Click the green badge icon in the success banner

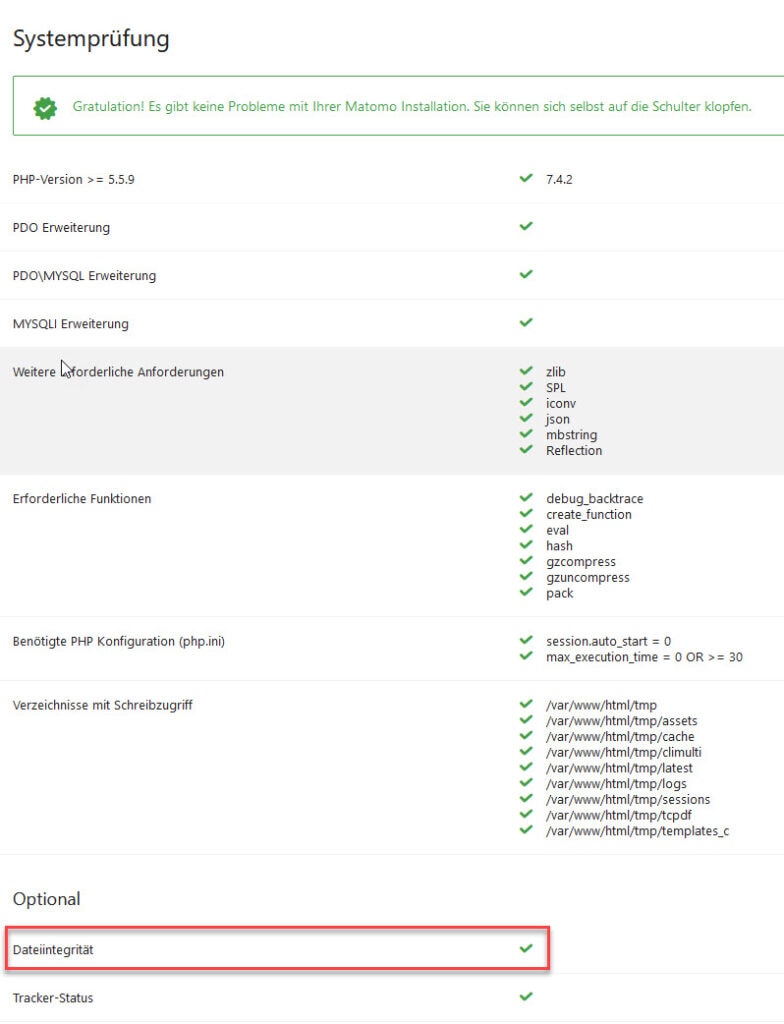[45, 108]
